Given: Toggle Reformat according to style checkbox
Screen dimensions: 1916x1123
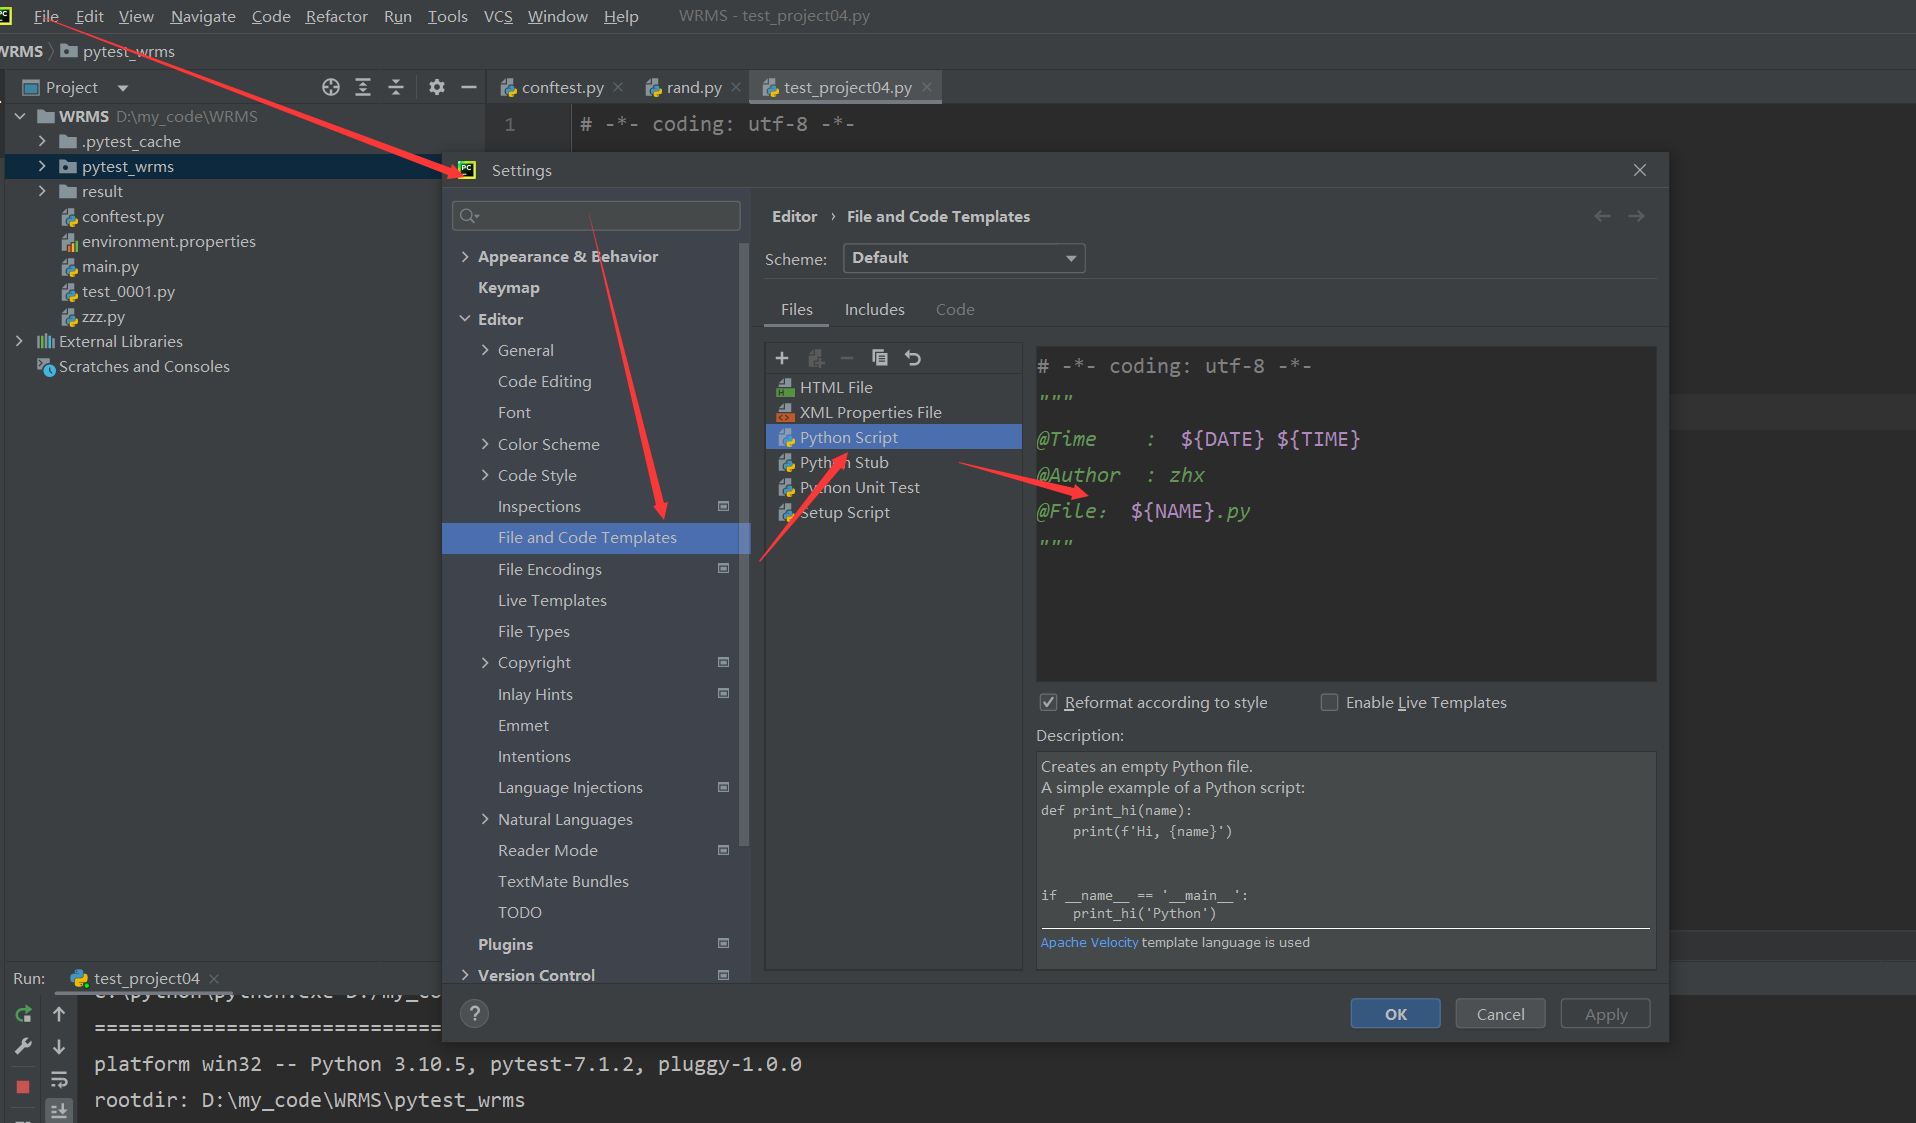Looking at the screenshot, I should (x=1048, y=703).
